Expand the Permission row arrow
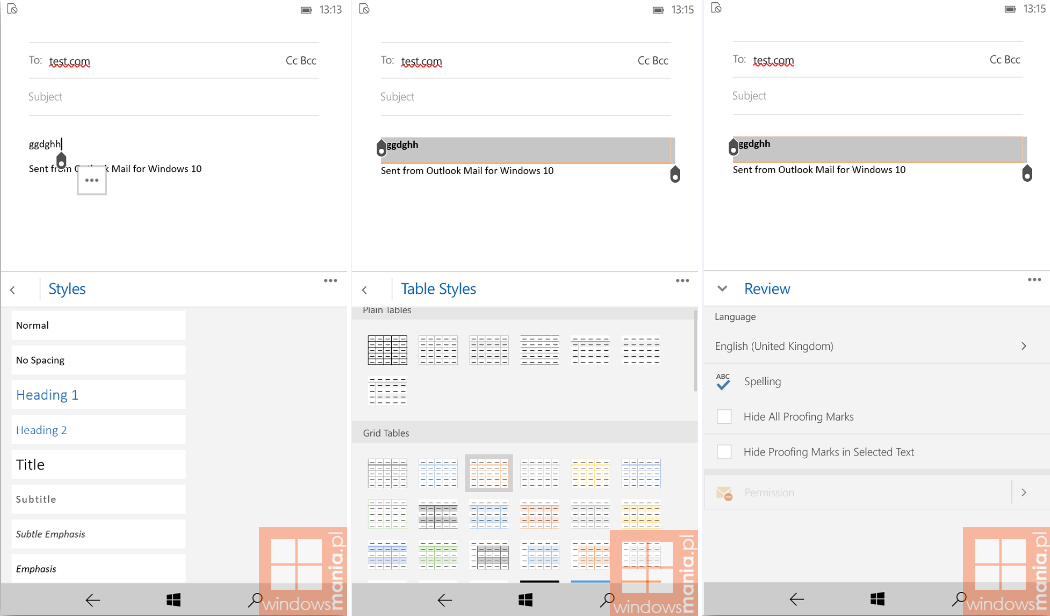Screen dimensions: 1050x616 tap(1023, 492)
